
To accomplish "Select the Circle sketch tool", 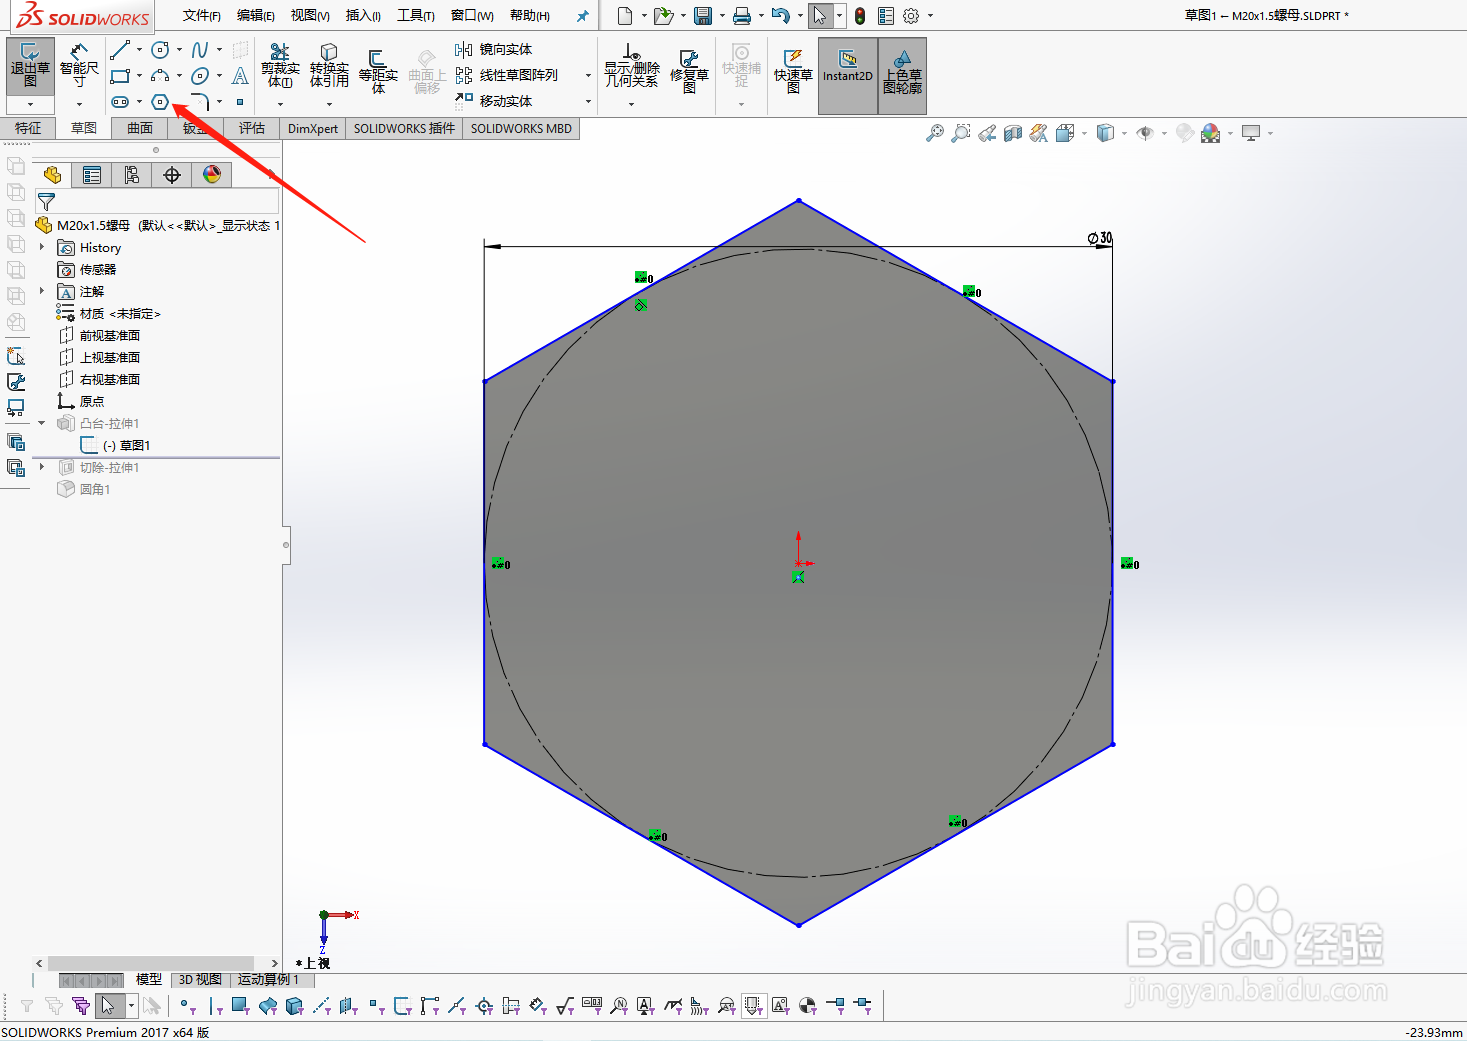I will [x=160, y=49].
